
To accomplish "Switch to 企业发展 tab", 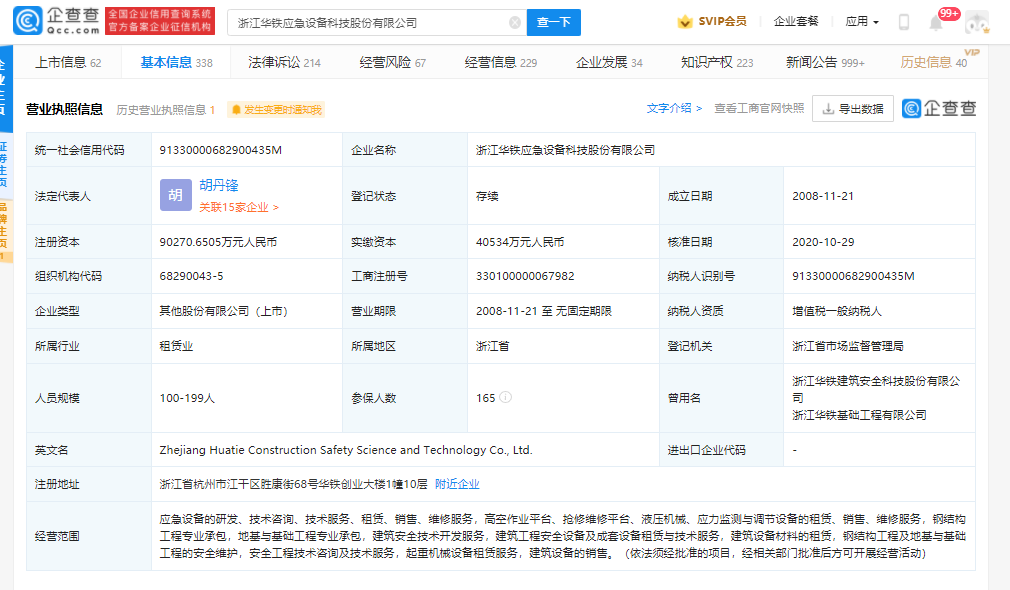I will click(609, 62).
